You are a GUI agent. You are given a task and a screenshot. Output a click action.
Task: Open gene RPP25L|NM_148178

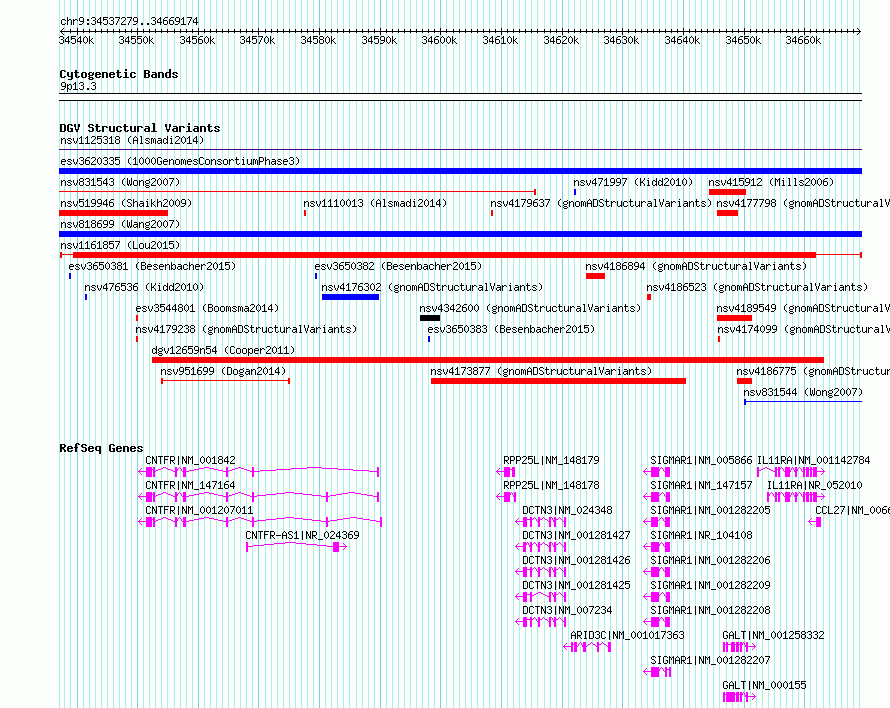[x=551, y=485]
